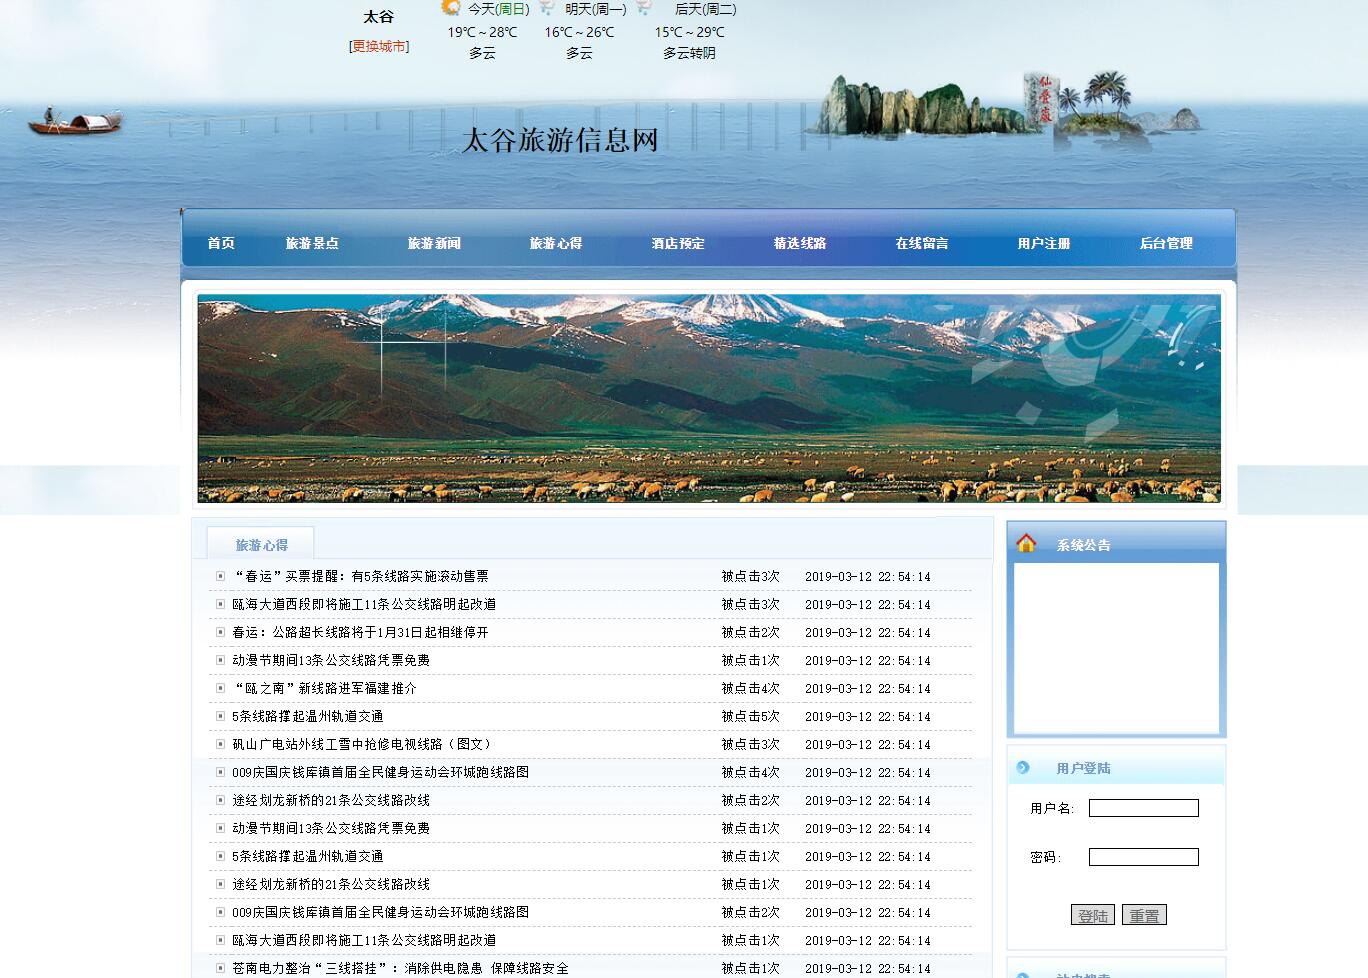
Task: Click inside the 密码 password field
Action: pos(1143,856)
